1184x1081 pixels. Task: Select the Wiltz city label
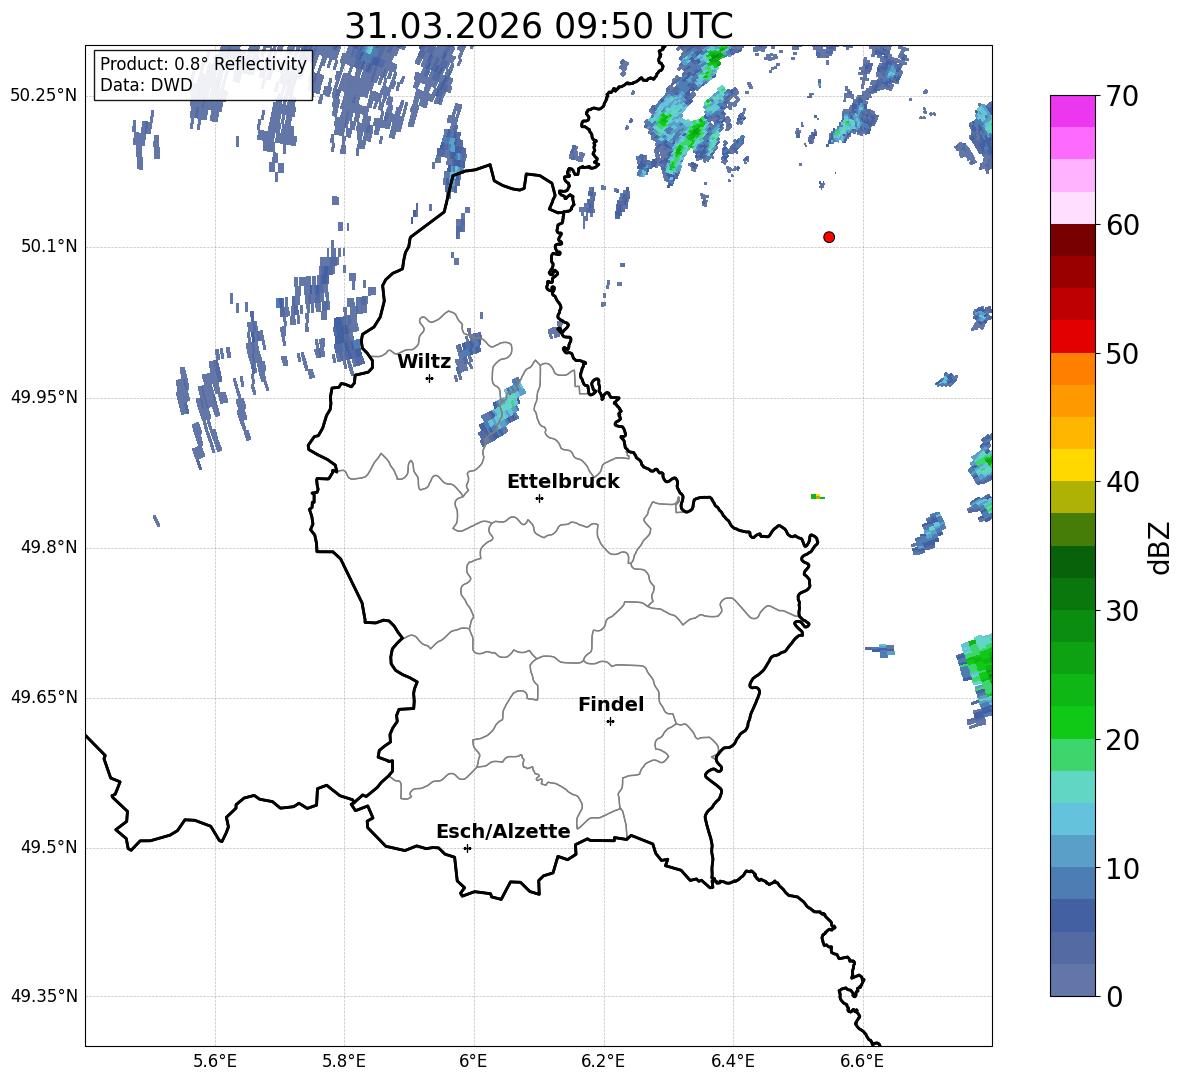pos(424,362)
